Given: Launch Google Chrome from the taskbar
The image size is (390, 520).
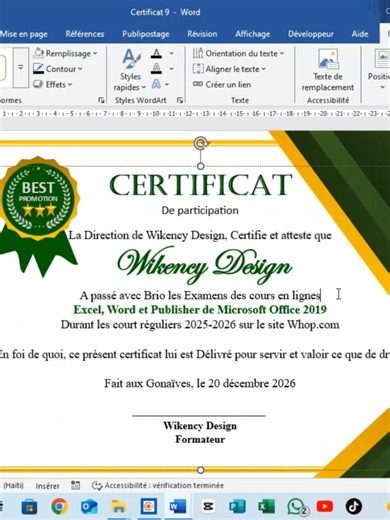Looking at the screenshot, I should 60,507.
